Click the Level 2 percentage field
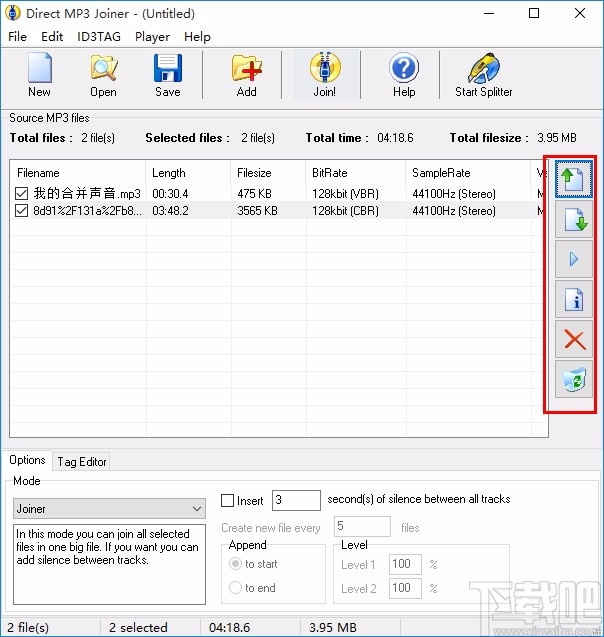Image resolution: width=604 pixels, height=637 pixels. click(x=405, y=588)
